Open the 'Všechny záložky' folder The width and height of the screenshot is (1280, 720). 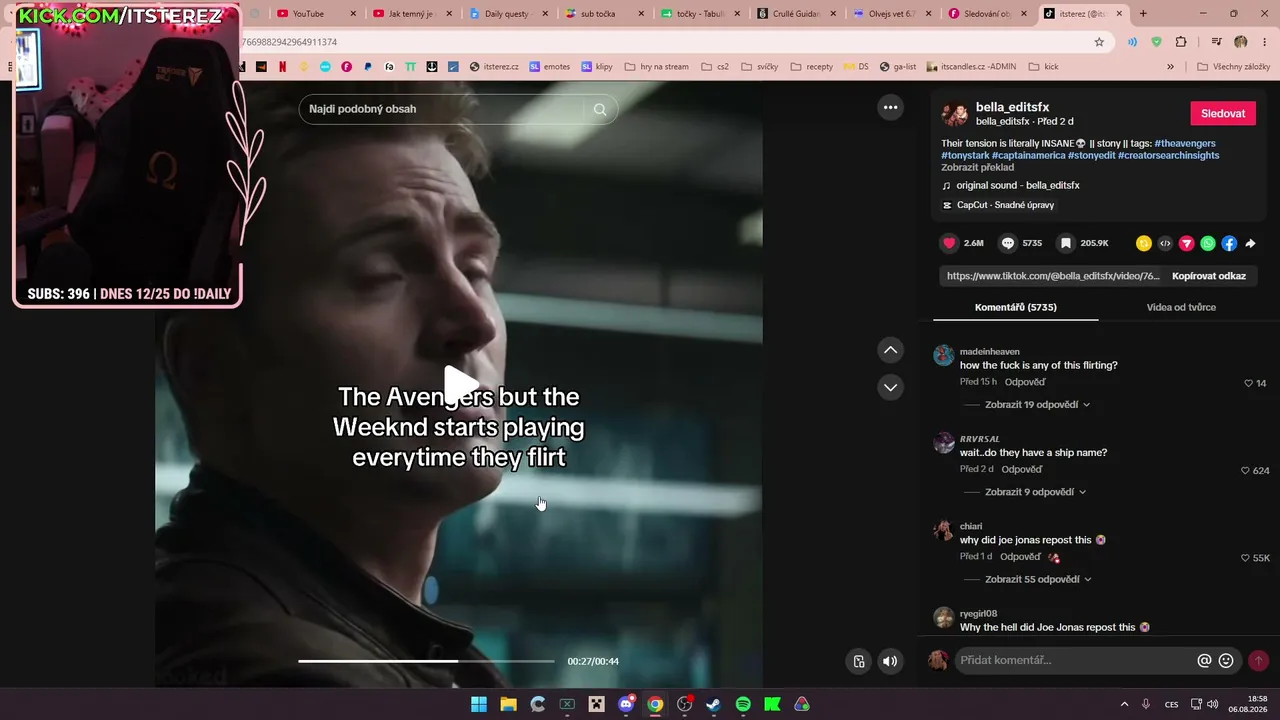point(1233,67)
